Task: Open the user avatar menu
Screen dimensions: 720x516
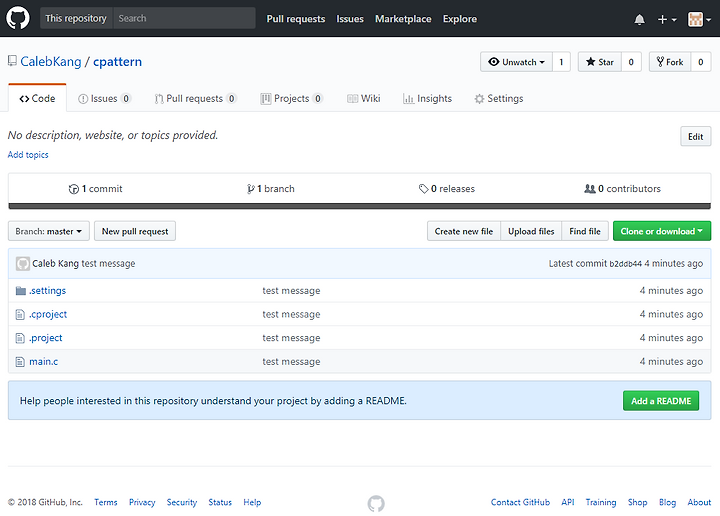Action: coord(699,19)
